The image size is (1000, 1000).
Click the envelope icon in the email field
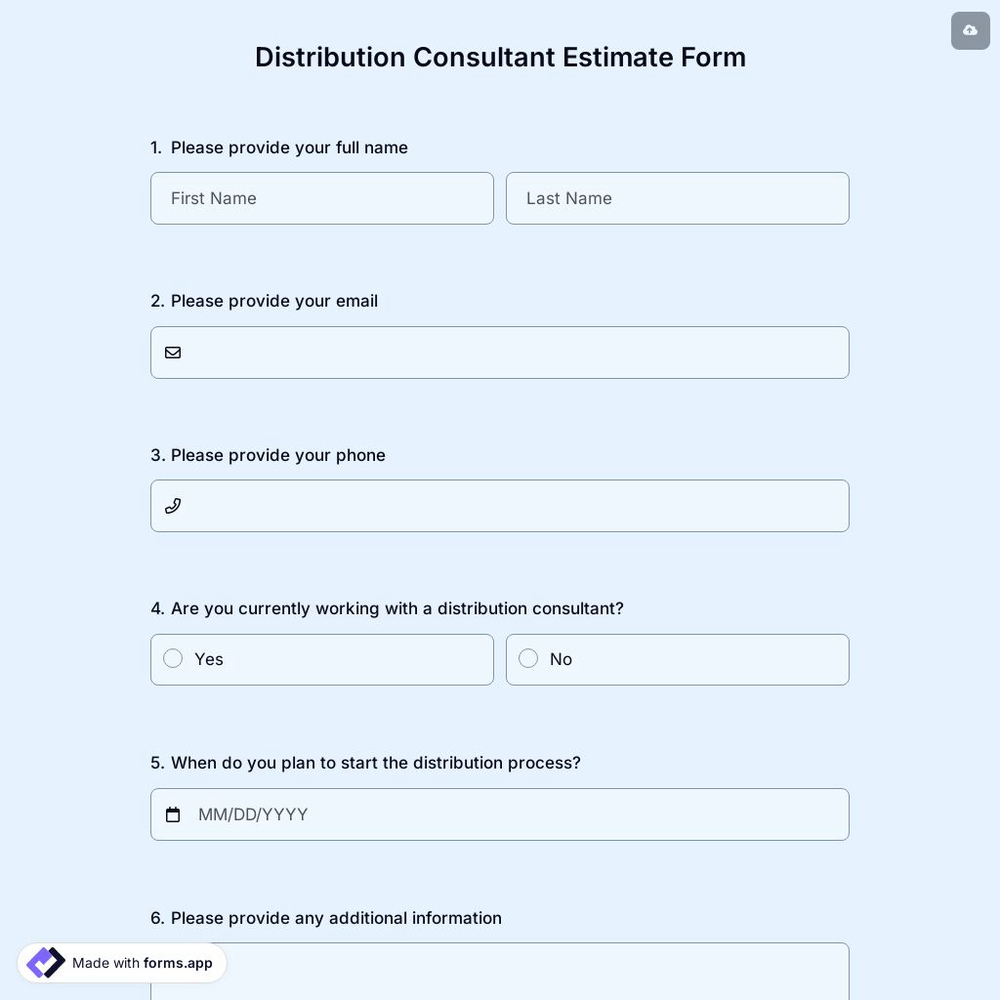pos(172,352)
